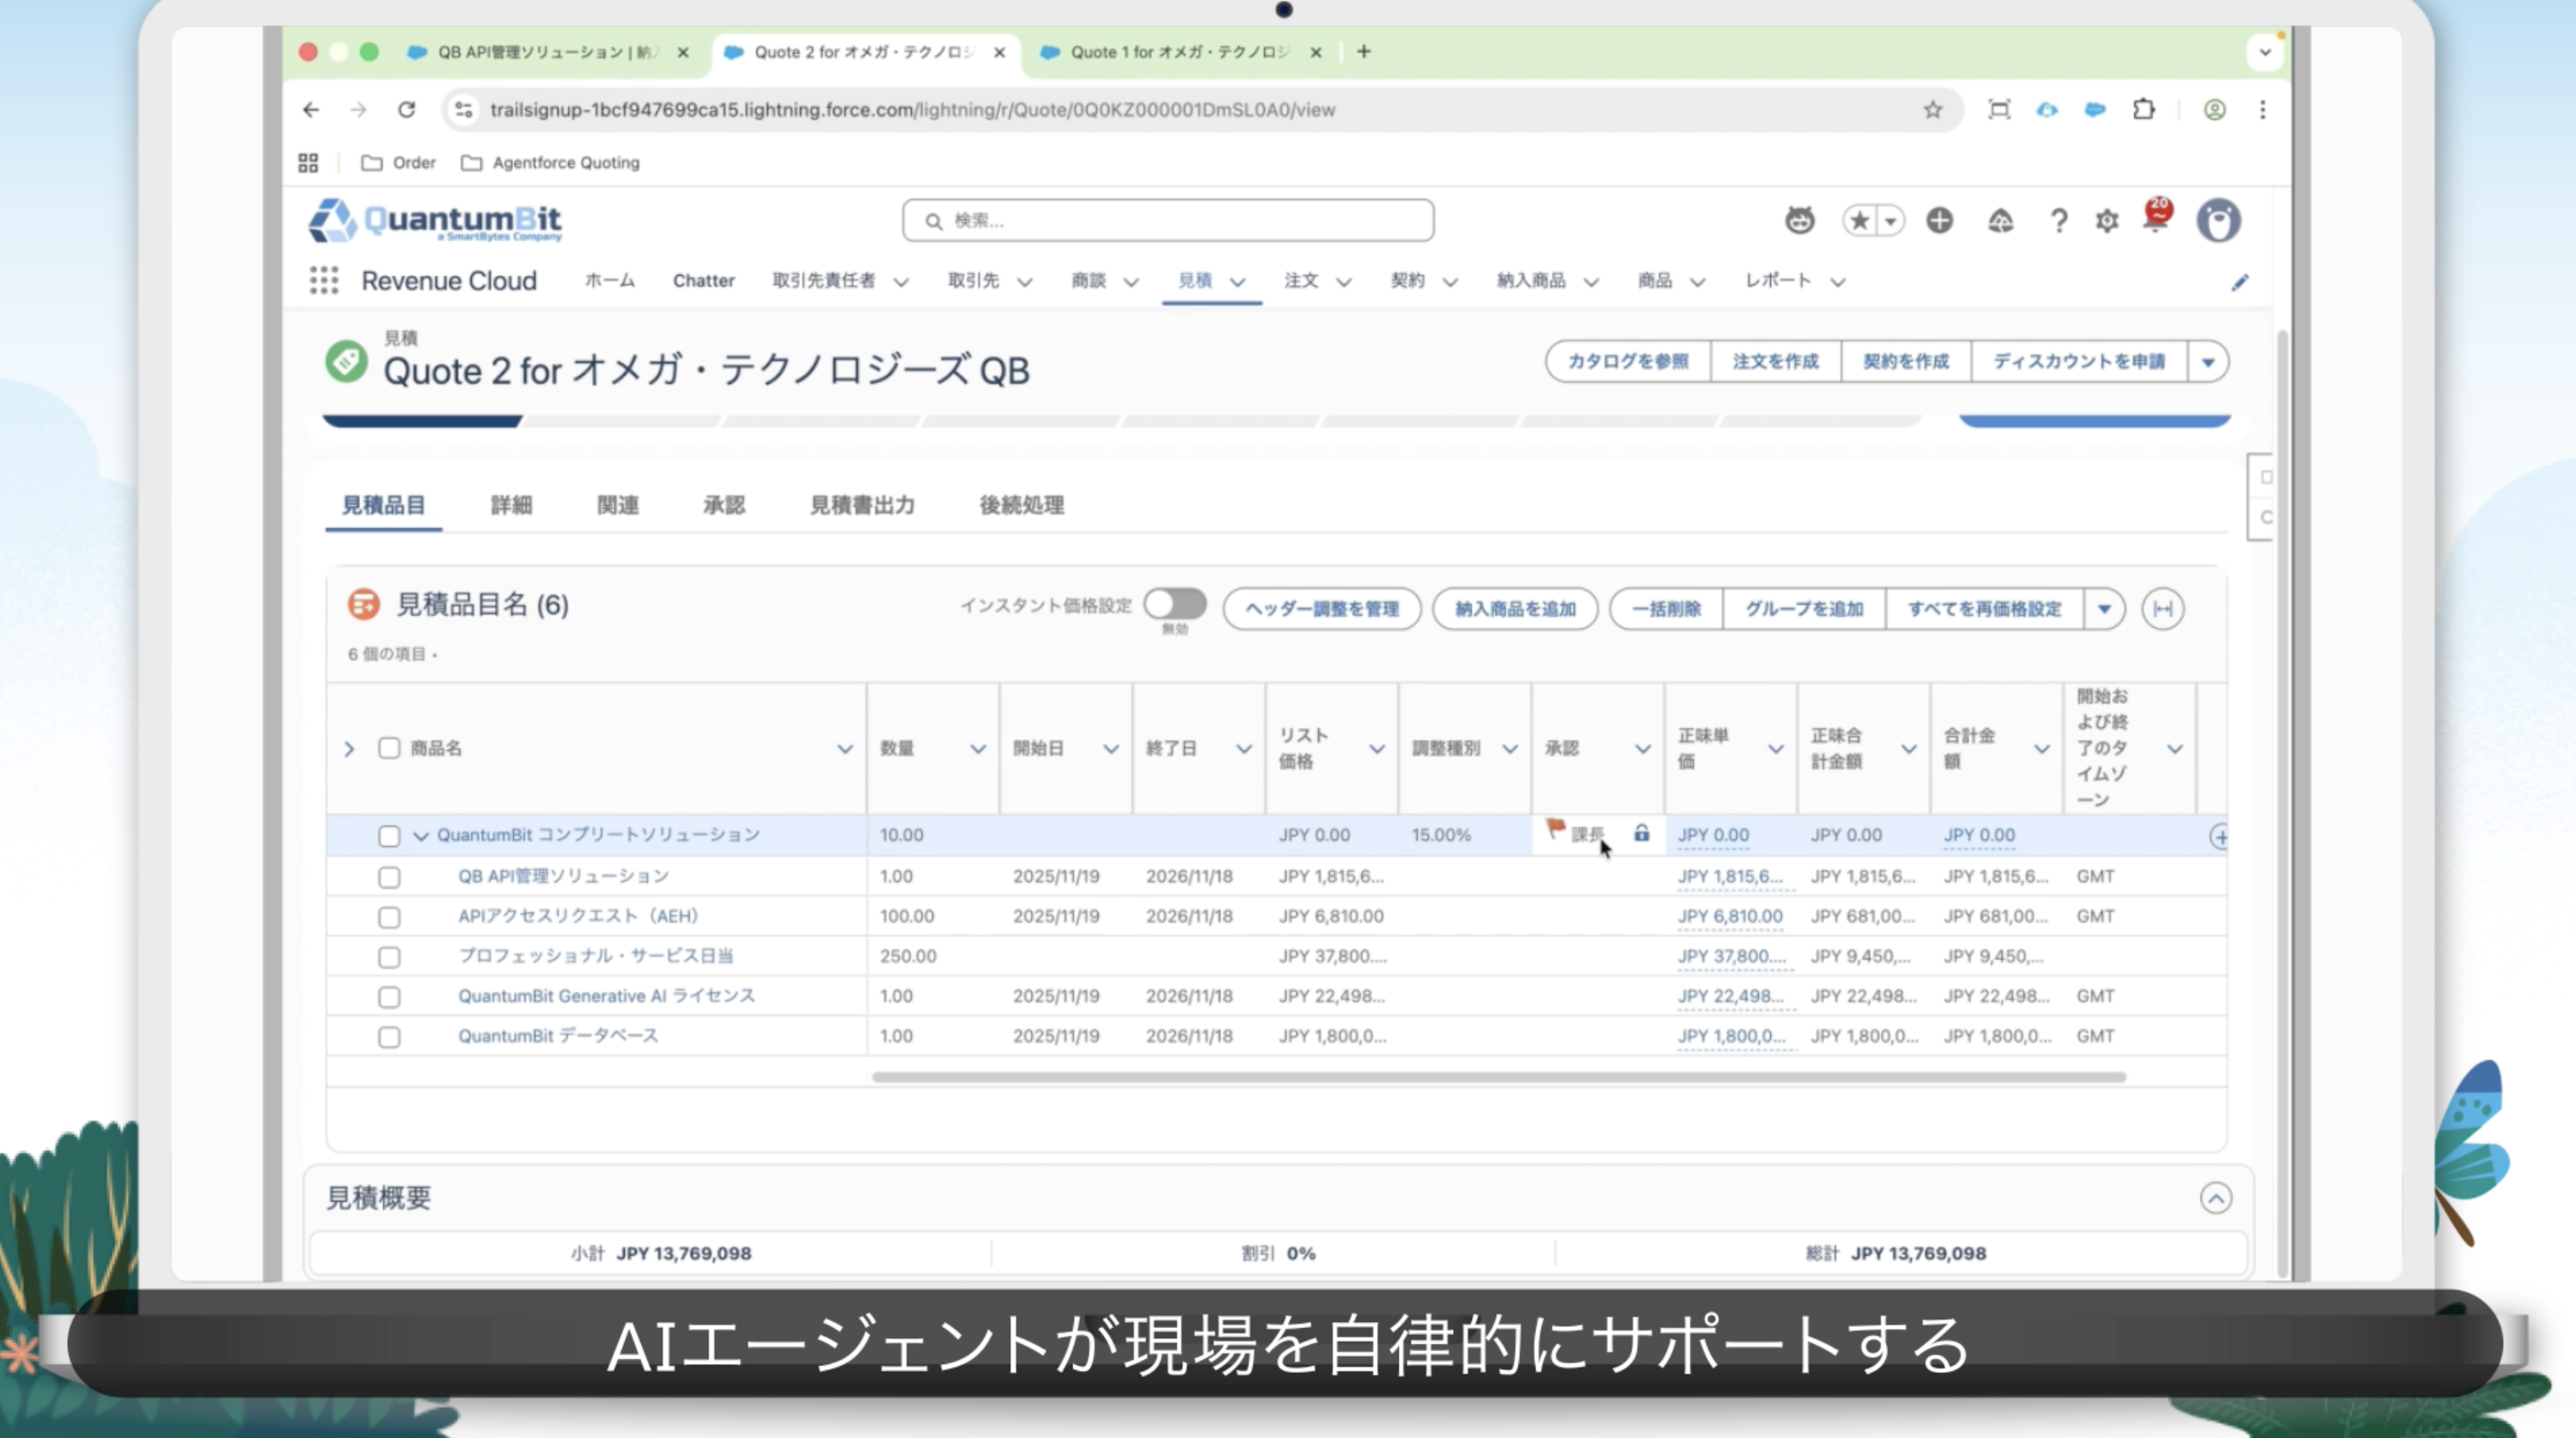Click the 注文を作成 button
Screen dimensions: 2576x1438
tap(1775, 362)
